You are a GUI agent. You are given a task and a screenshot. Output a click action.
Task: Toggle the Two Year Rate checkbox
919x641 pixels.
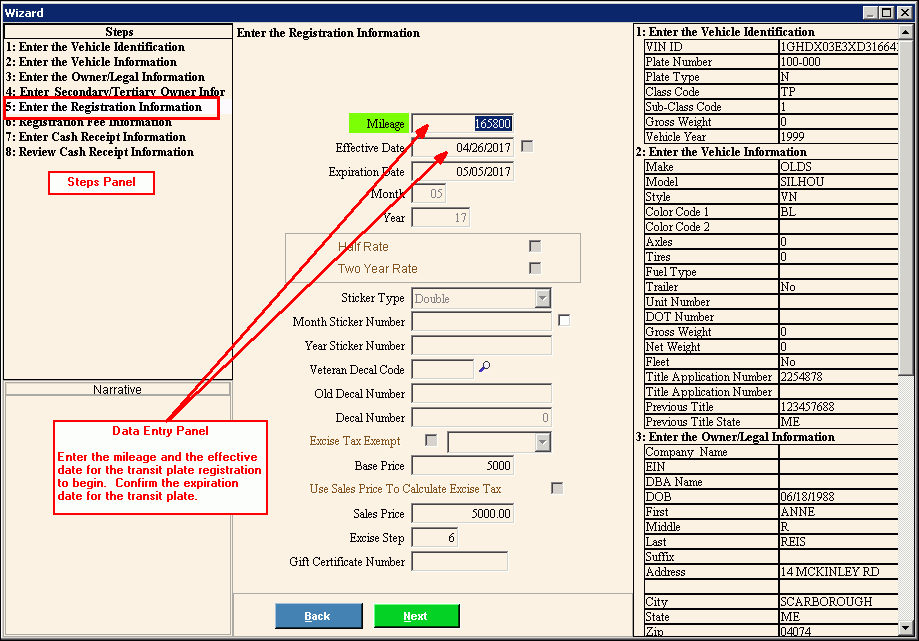[535, 268]
